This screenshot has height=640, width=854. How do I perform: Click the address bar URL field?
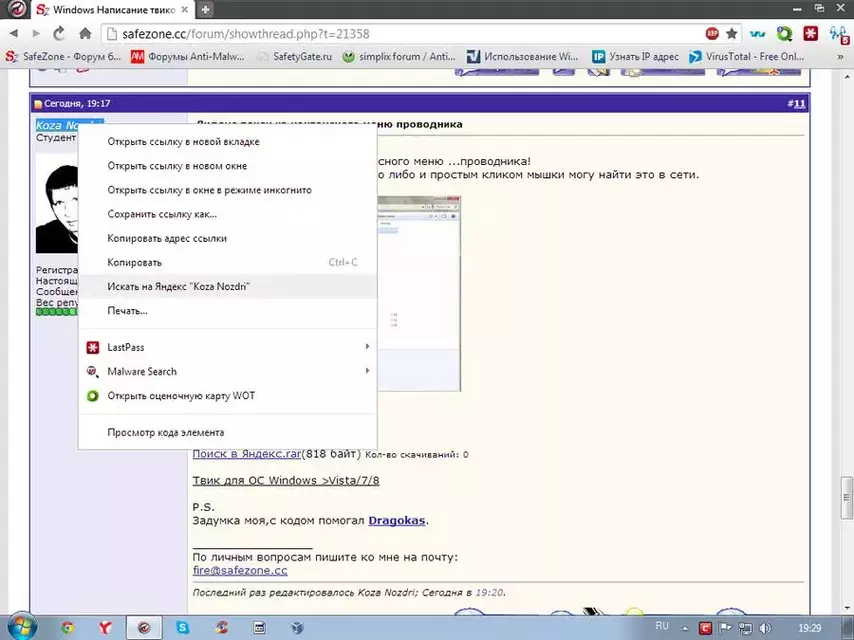coord(403,34)
